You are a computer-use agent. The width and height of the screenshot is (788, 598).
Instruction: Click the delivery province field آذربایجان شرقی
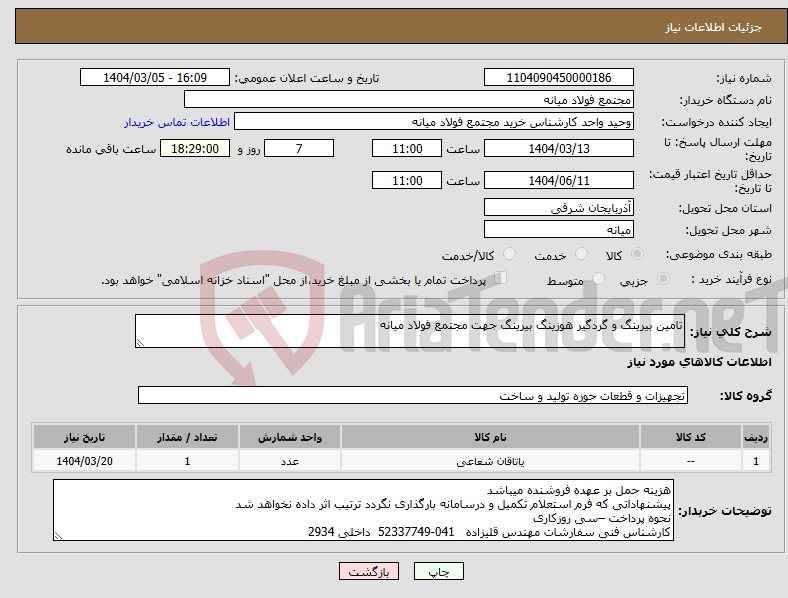[558, 207]
